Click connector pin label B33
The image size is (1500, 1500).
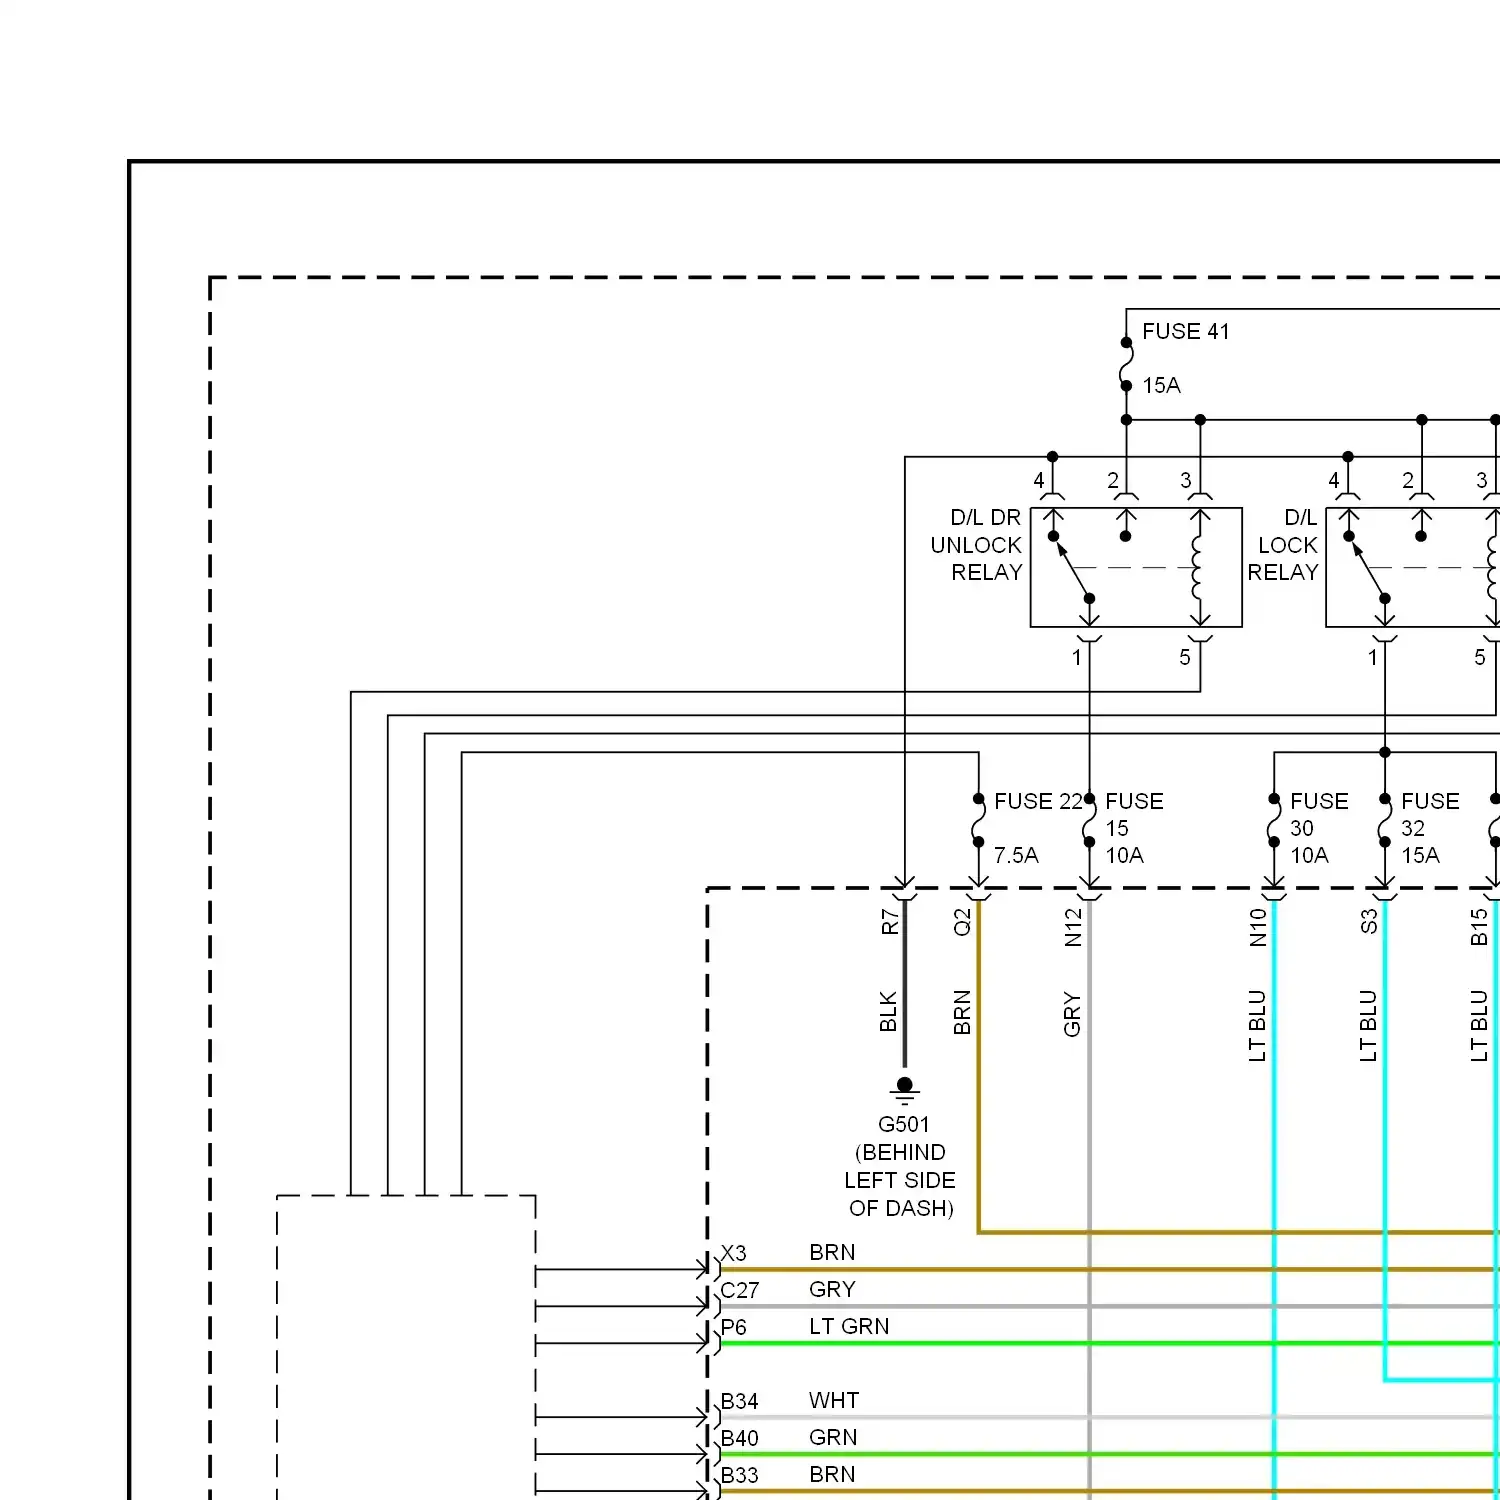(x=740, y=1476)
